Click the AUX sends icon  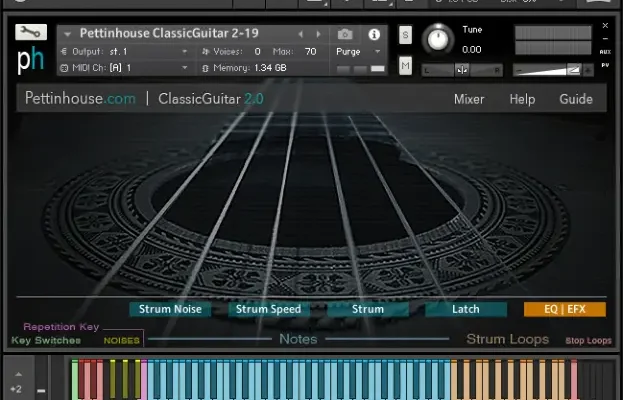click(x=605, y=51)
